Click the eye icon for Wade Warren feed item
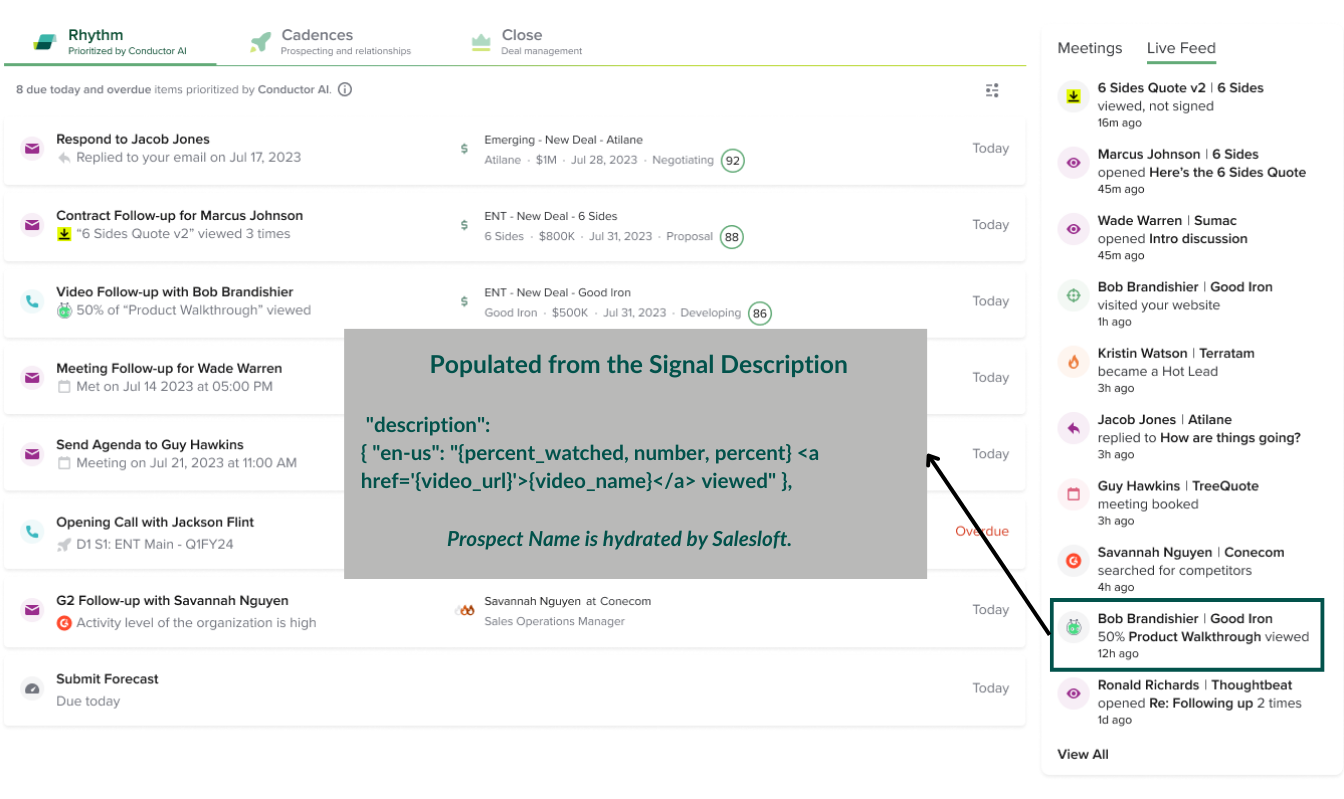 click(1073, 229)
